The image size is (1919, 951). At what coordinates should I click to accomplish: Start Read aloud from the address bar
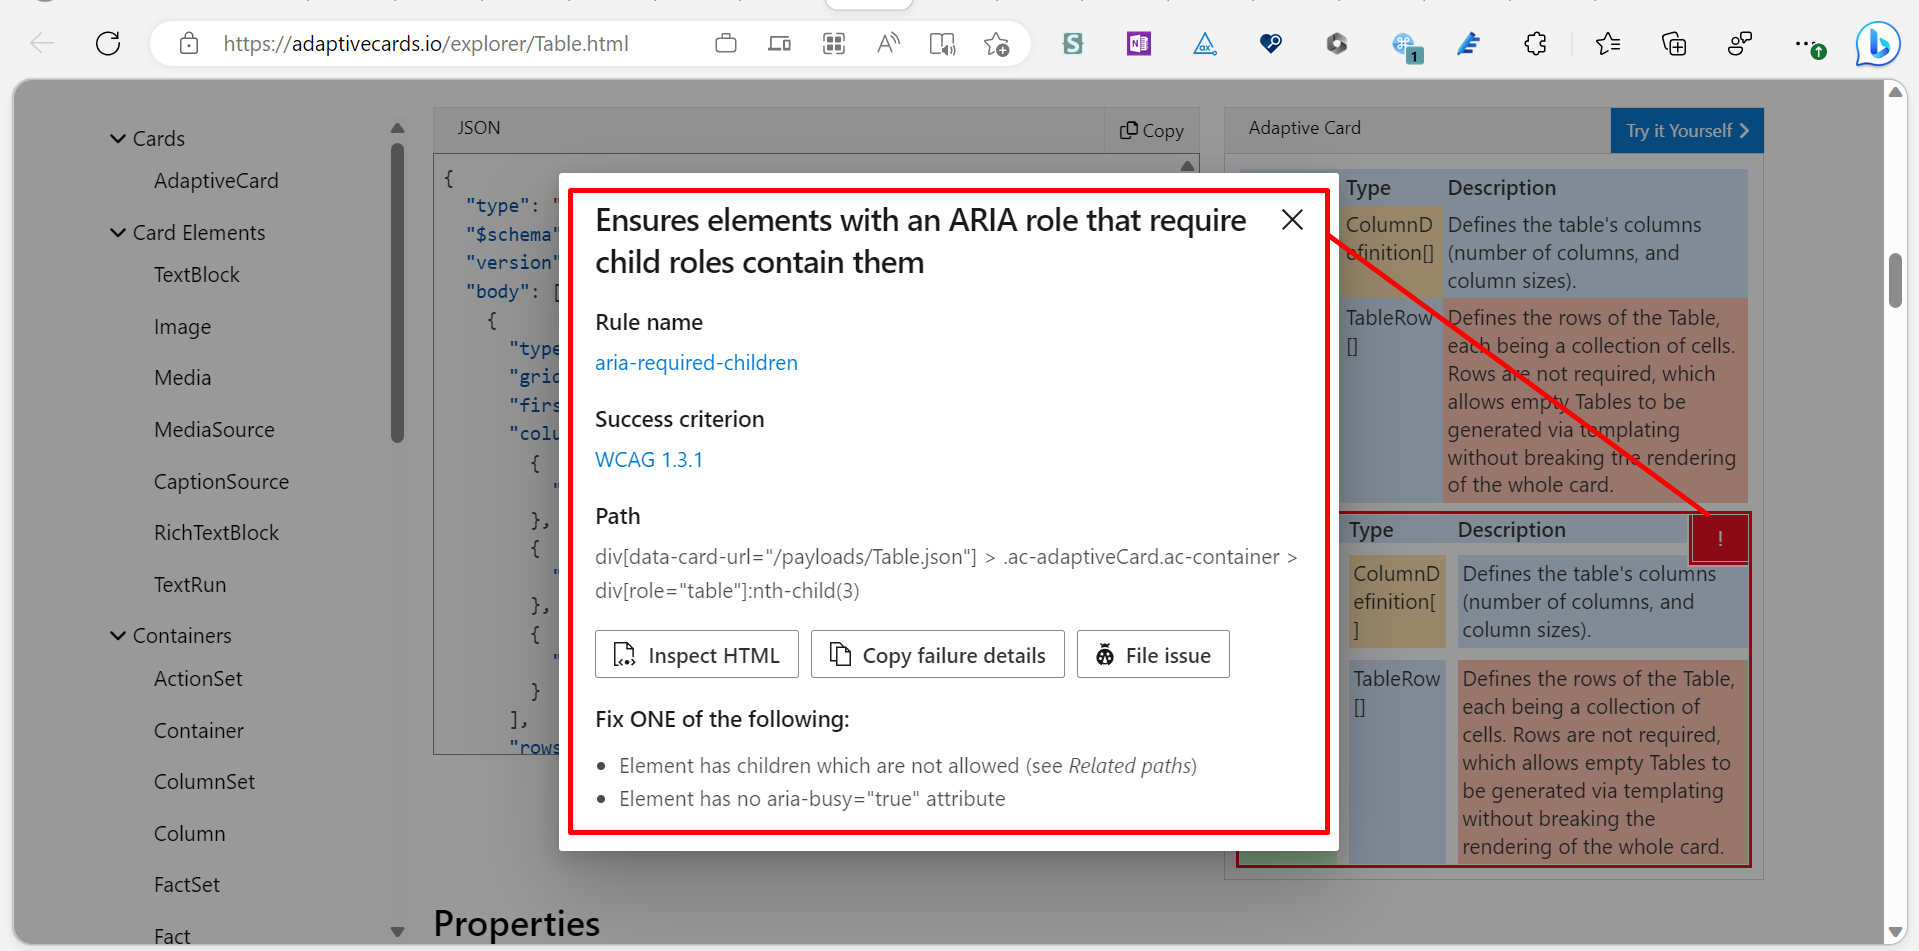tap(888, 44)
